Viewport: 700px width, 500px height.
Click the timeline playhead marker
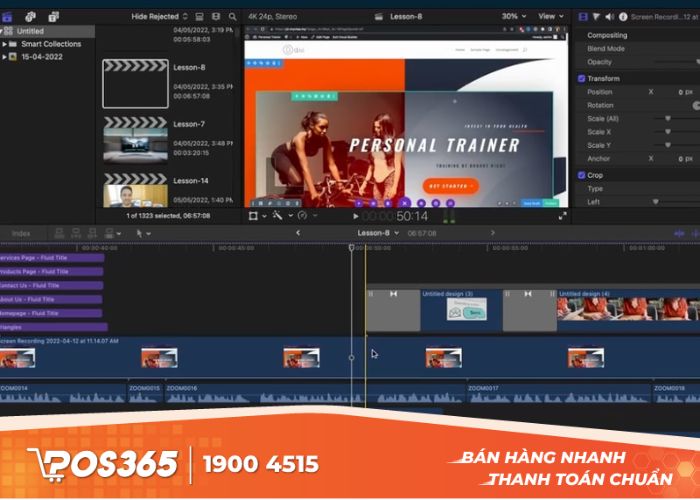pyautogui.click(x=351, y=247)
